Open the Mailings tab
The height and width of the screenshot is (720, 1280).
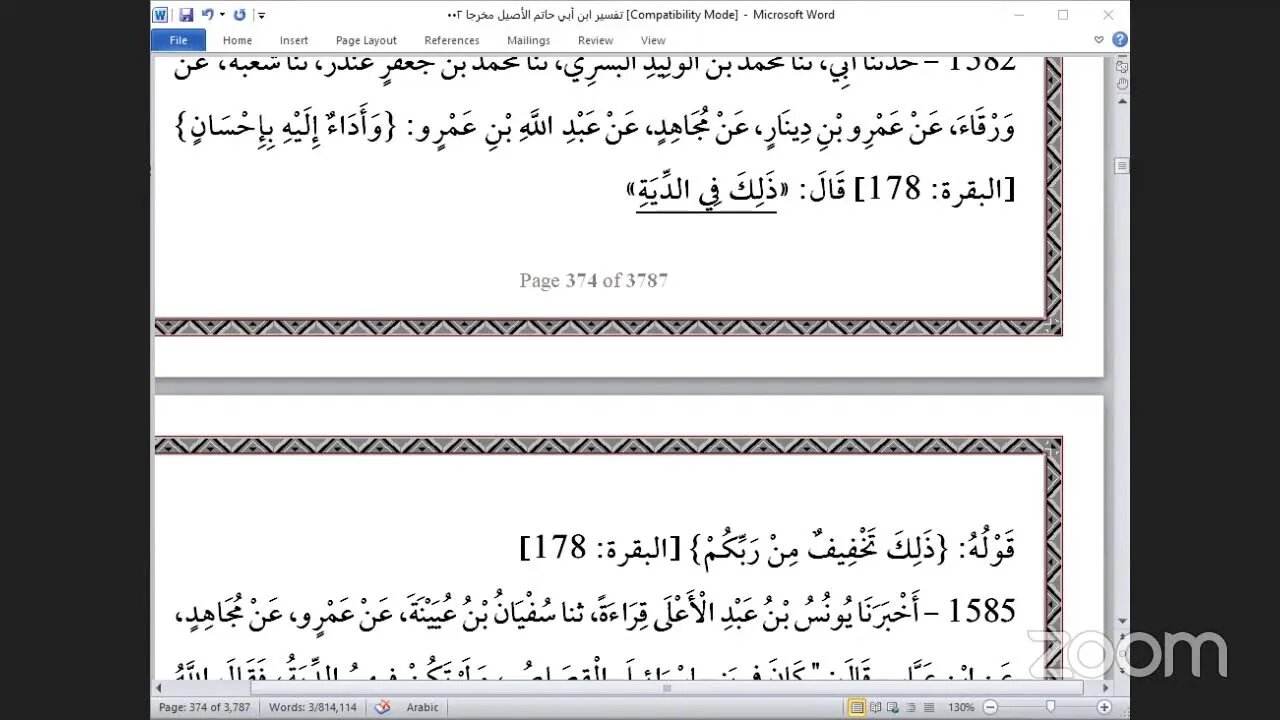coord(528,40)
